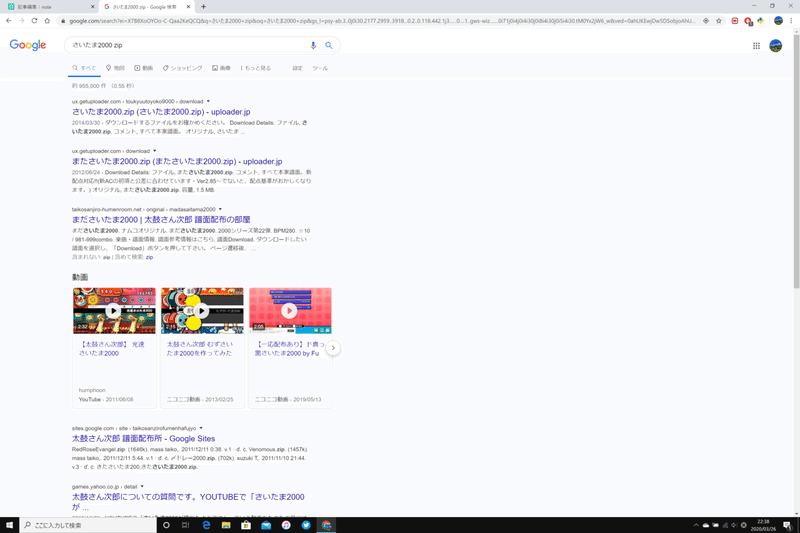Open result さいたま2000.zip - uploader.jp
This screenshot has width=800, height=533.
pos(161,112)
